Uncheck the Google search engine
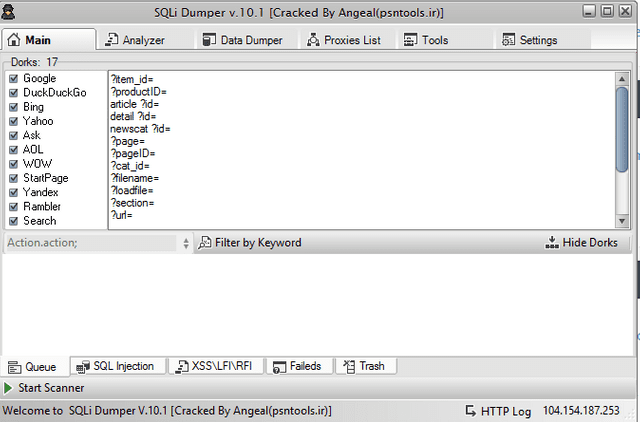The height and width of the screenshot is (422, 640). pos(13,78)
